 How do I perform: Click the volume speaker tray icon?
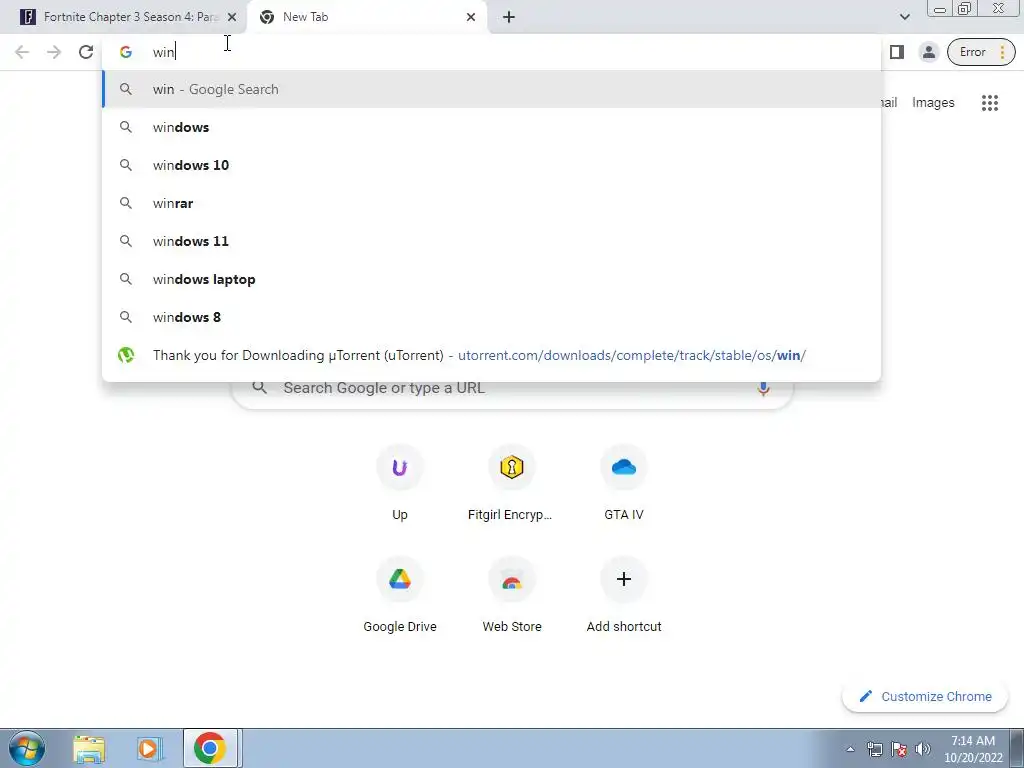[x=923, y=749]
